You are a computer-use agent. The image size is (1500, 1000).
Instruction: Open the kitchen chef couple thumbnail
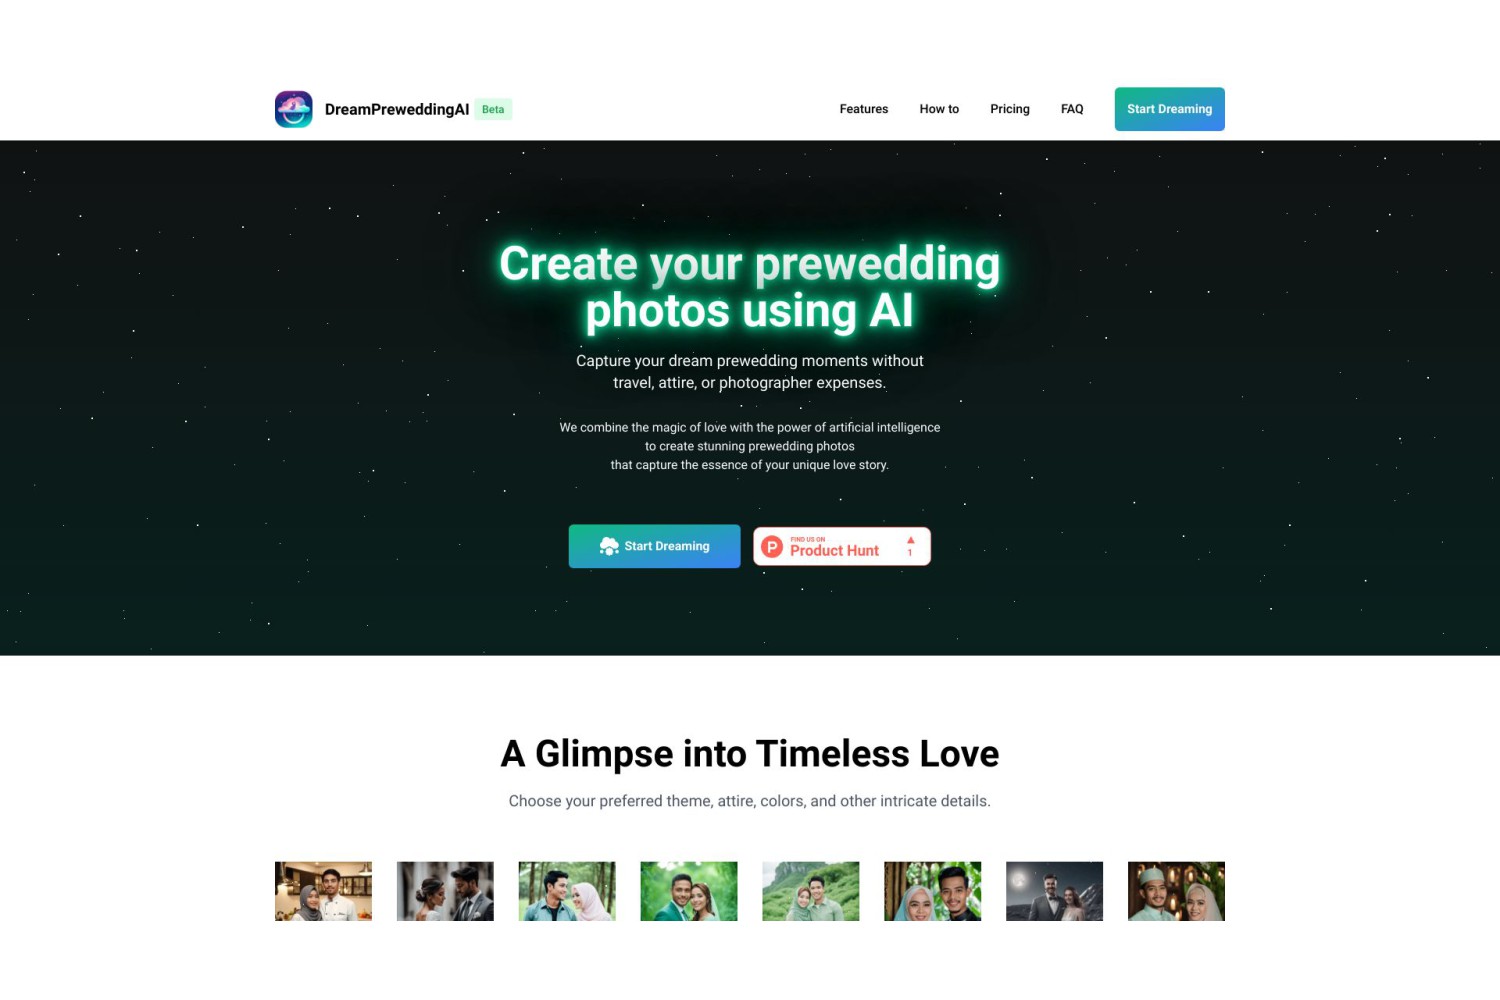click(323, 891)
